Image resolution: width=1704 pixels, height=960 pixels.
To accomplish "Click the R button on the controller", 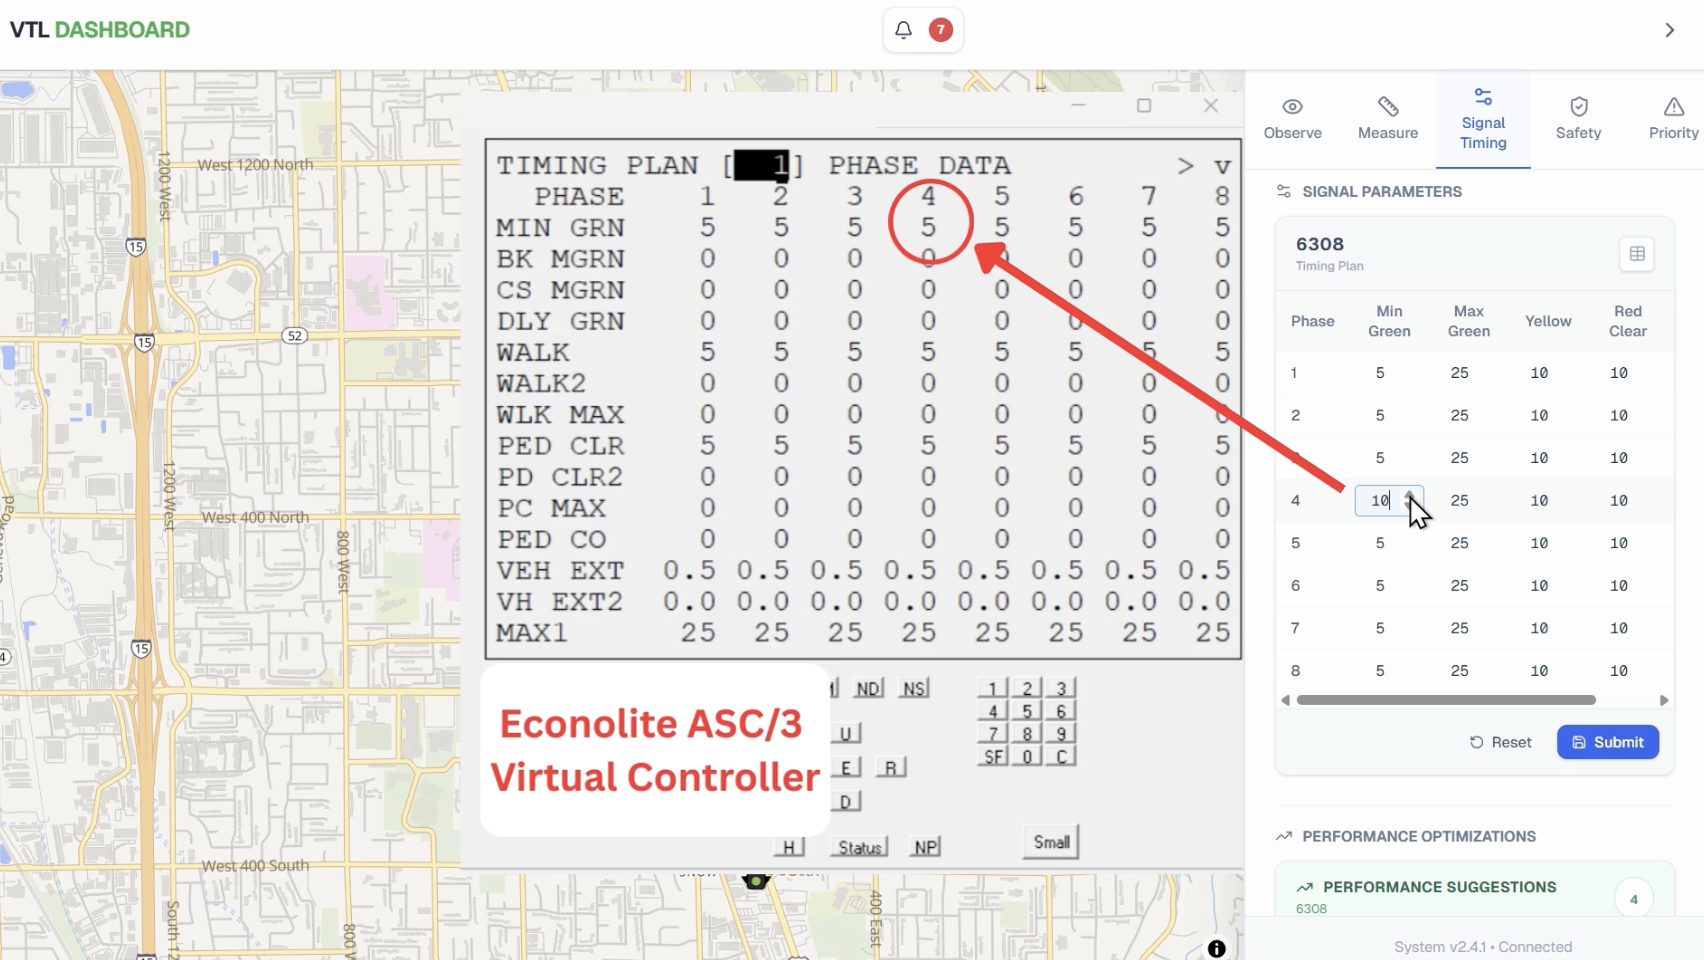I will click(x=891, y=767).
